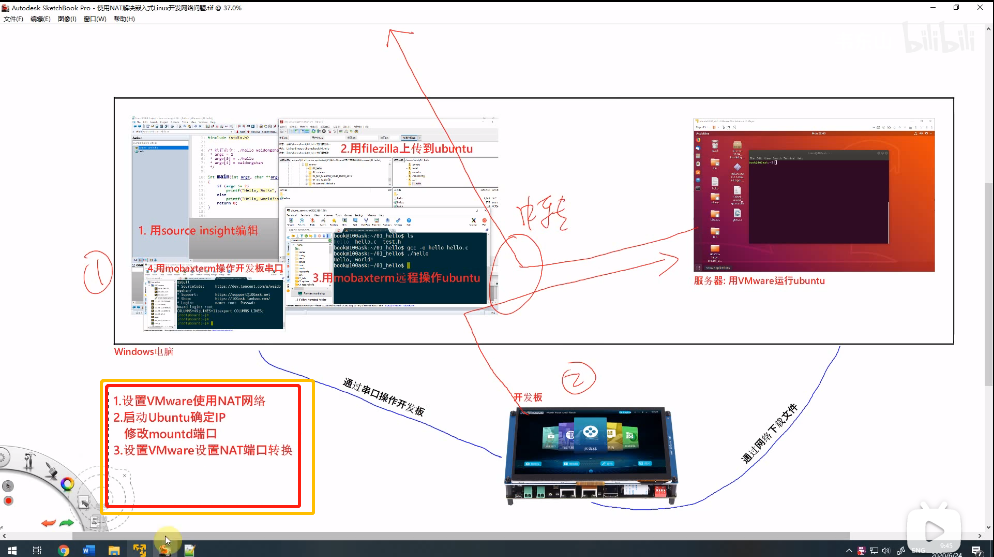Image resolution: width=994 pixels, height=557 pixels.
Task: Click the MobaXterm hello.c terminal screenshot
Action: click(387, 257)
